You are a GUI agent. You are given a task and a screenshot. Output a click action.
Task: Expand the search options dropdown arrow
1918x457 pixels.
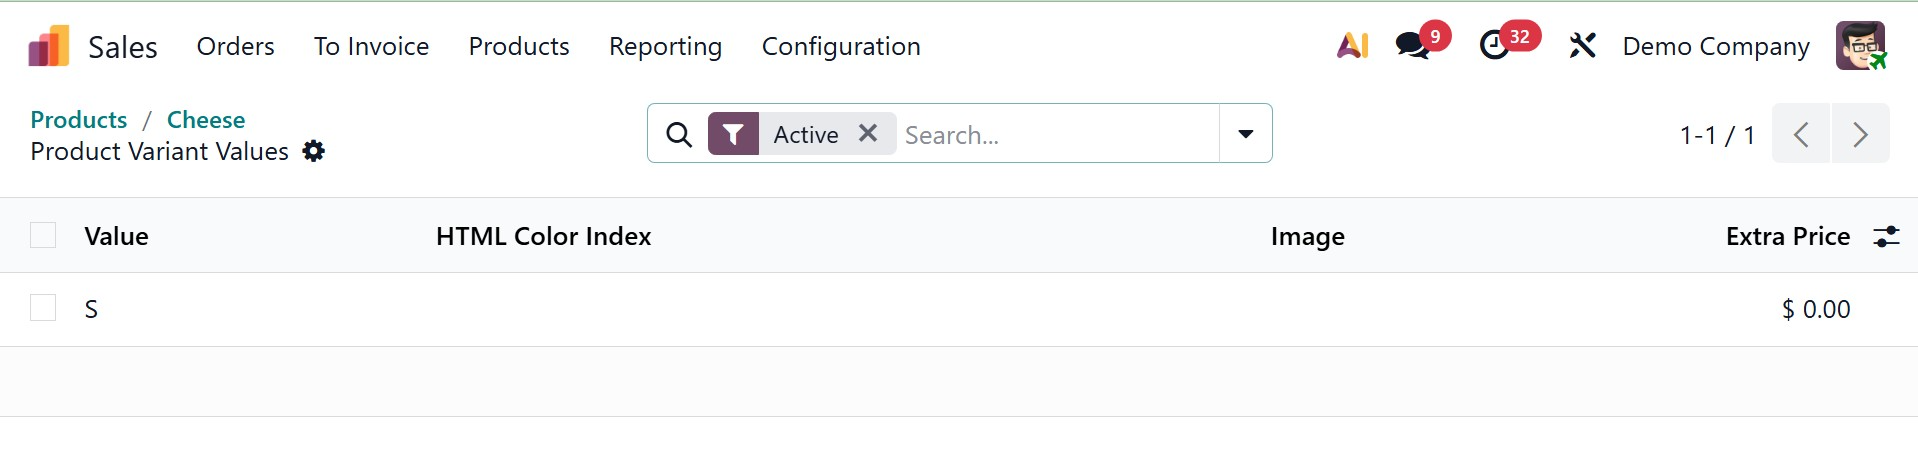[1245, 134]
